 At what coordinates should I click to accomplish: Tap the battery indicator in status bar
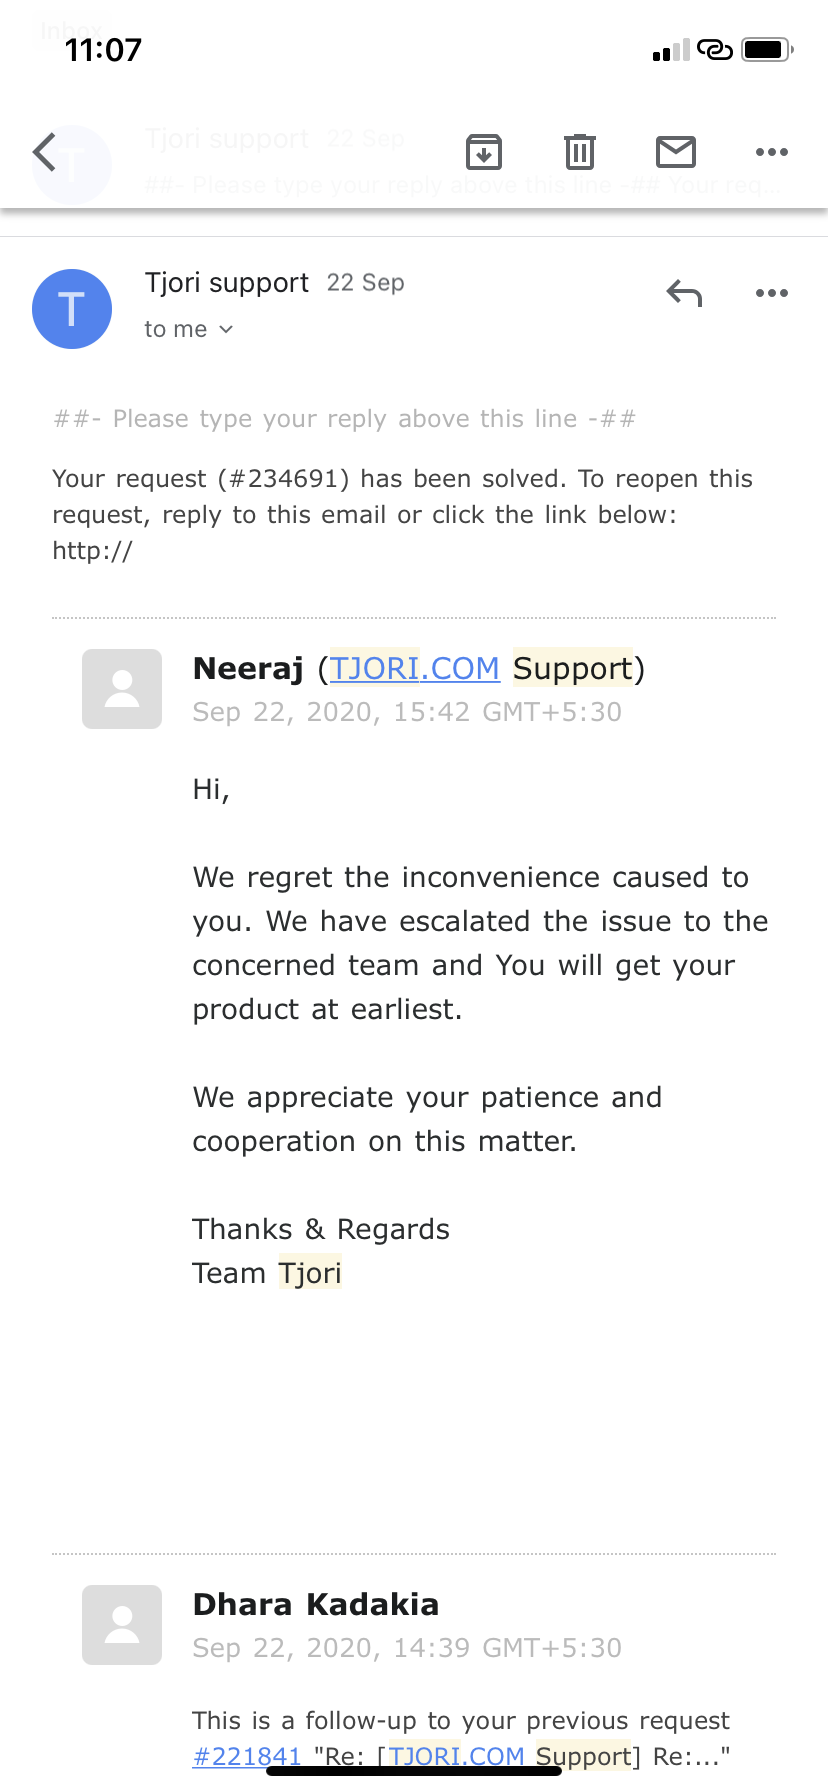(x=767, y=49)
